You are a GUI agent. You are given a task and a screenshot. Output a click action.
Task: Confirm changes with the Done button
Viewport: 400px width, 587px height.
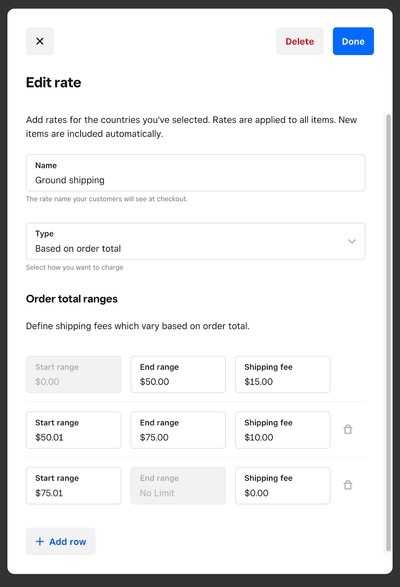pos(353,41)
